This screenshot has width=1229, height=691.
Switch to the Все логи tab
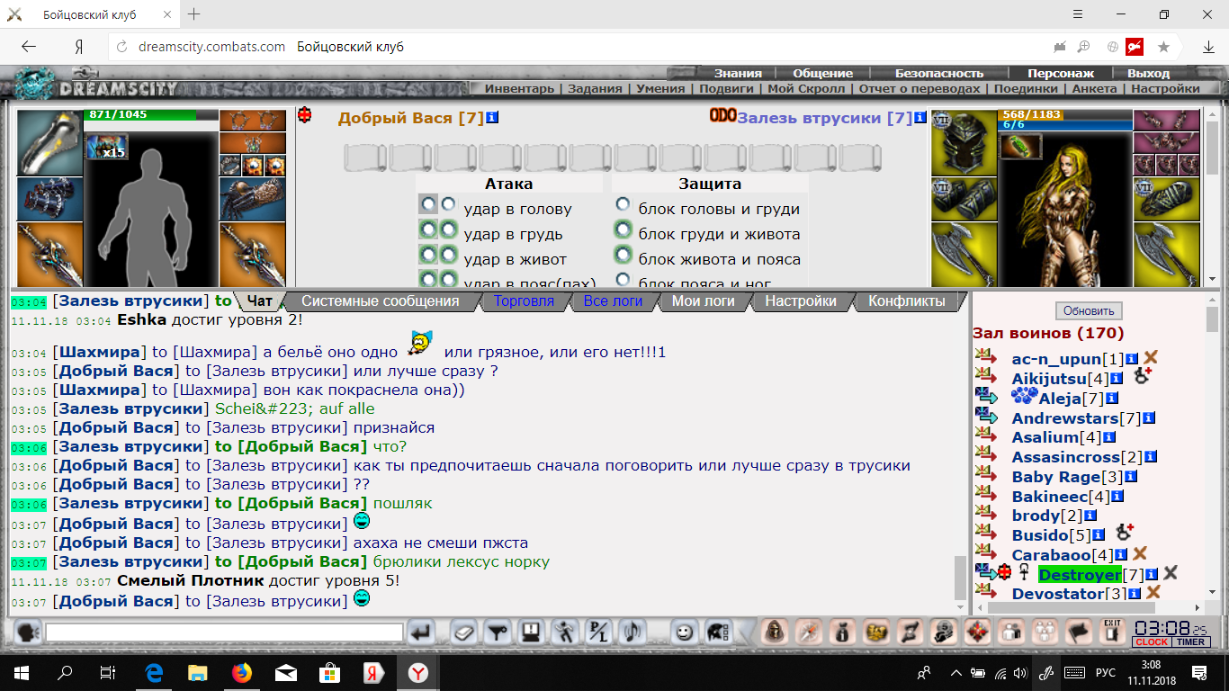[613, 301]
